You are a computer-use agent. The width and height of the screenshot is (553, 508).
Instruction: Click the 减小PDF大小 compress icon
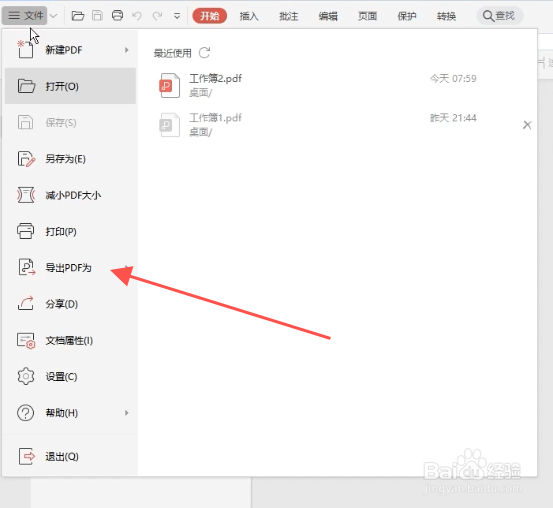tap(26, 195)
